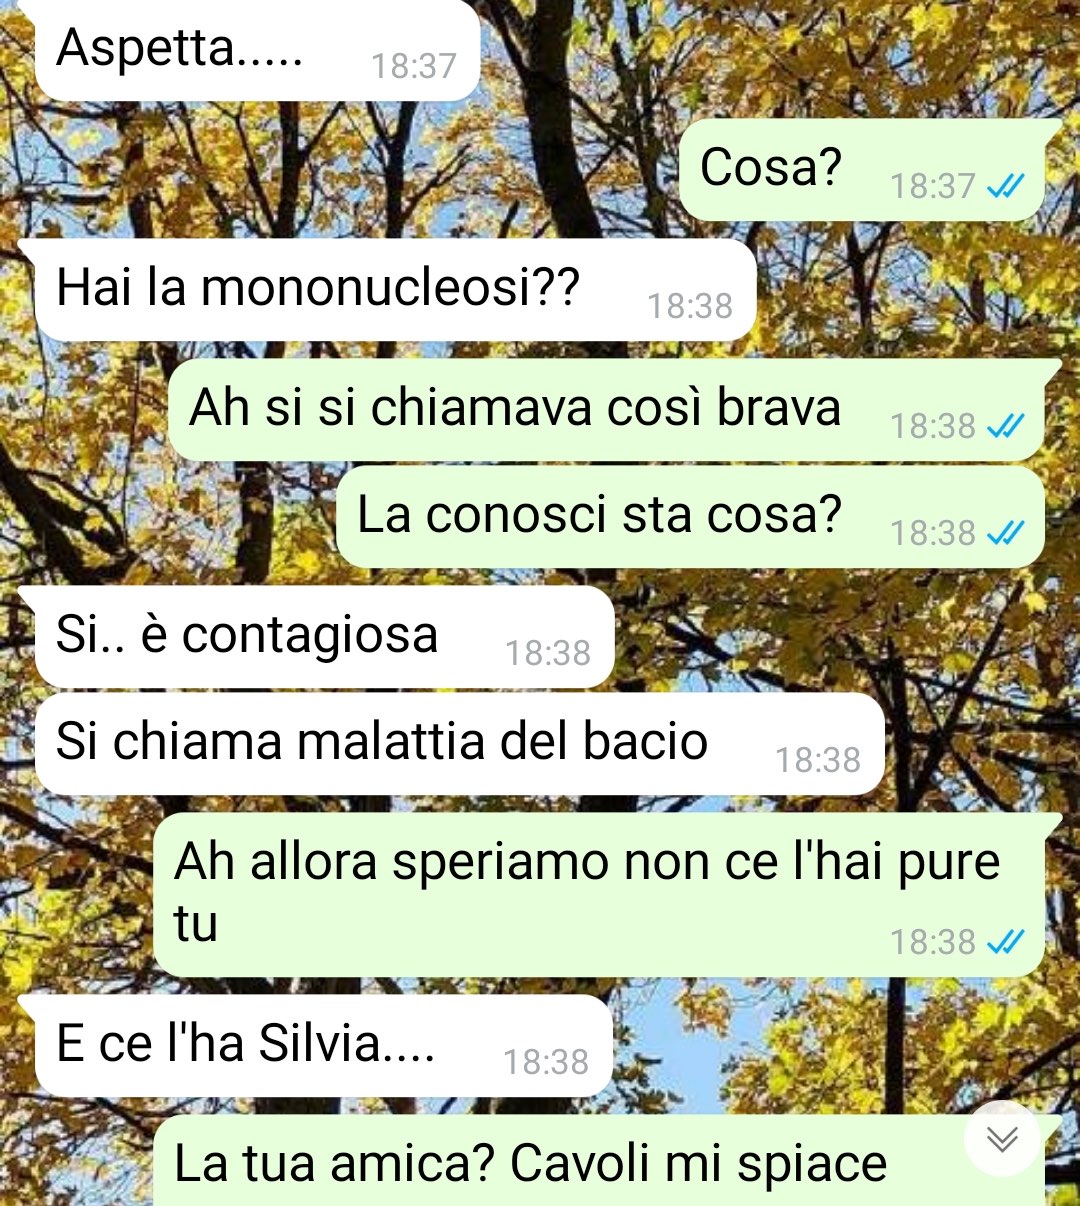Select the "Cosa?" sent message
1080x1206 pixels.
[x=863, y=170]
